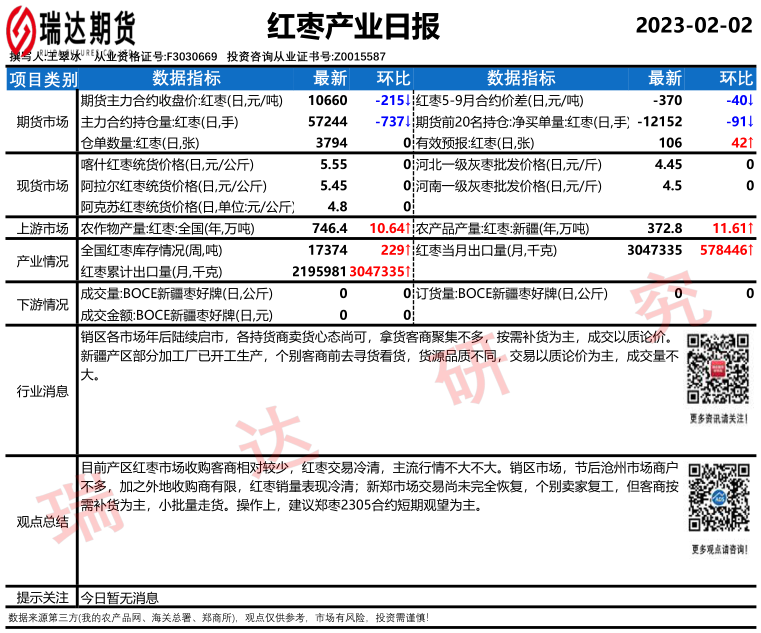Click the date 2023-02-02
This screenshot has height=633, width=761.
(693, 25)
